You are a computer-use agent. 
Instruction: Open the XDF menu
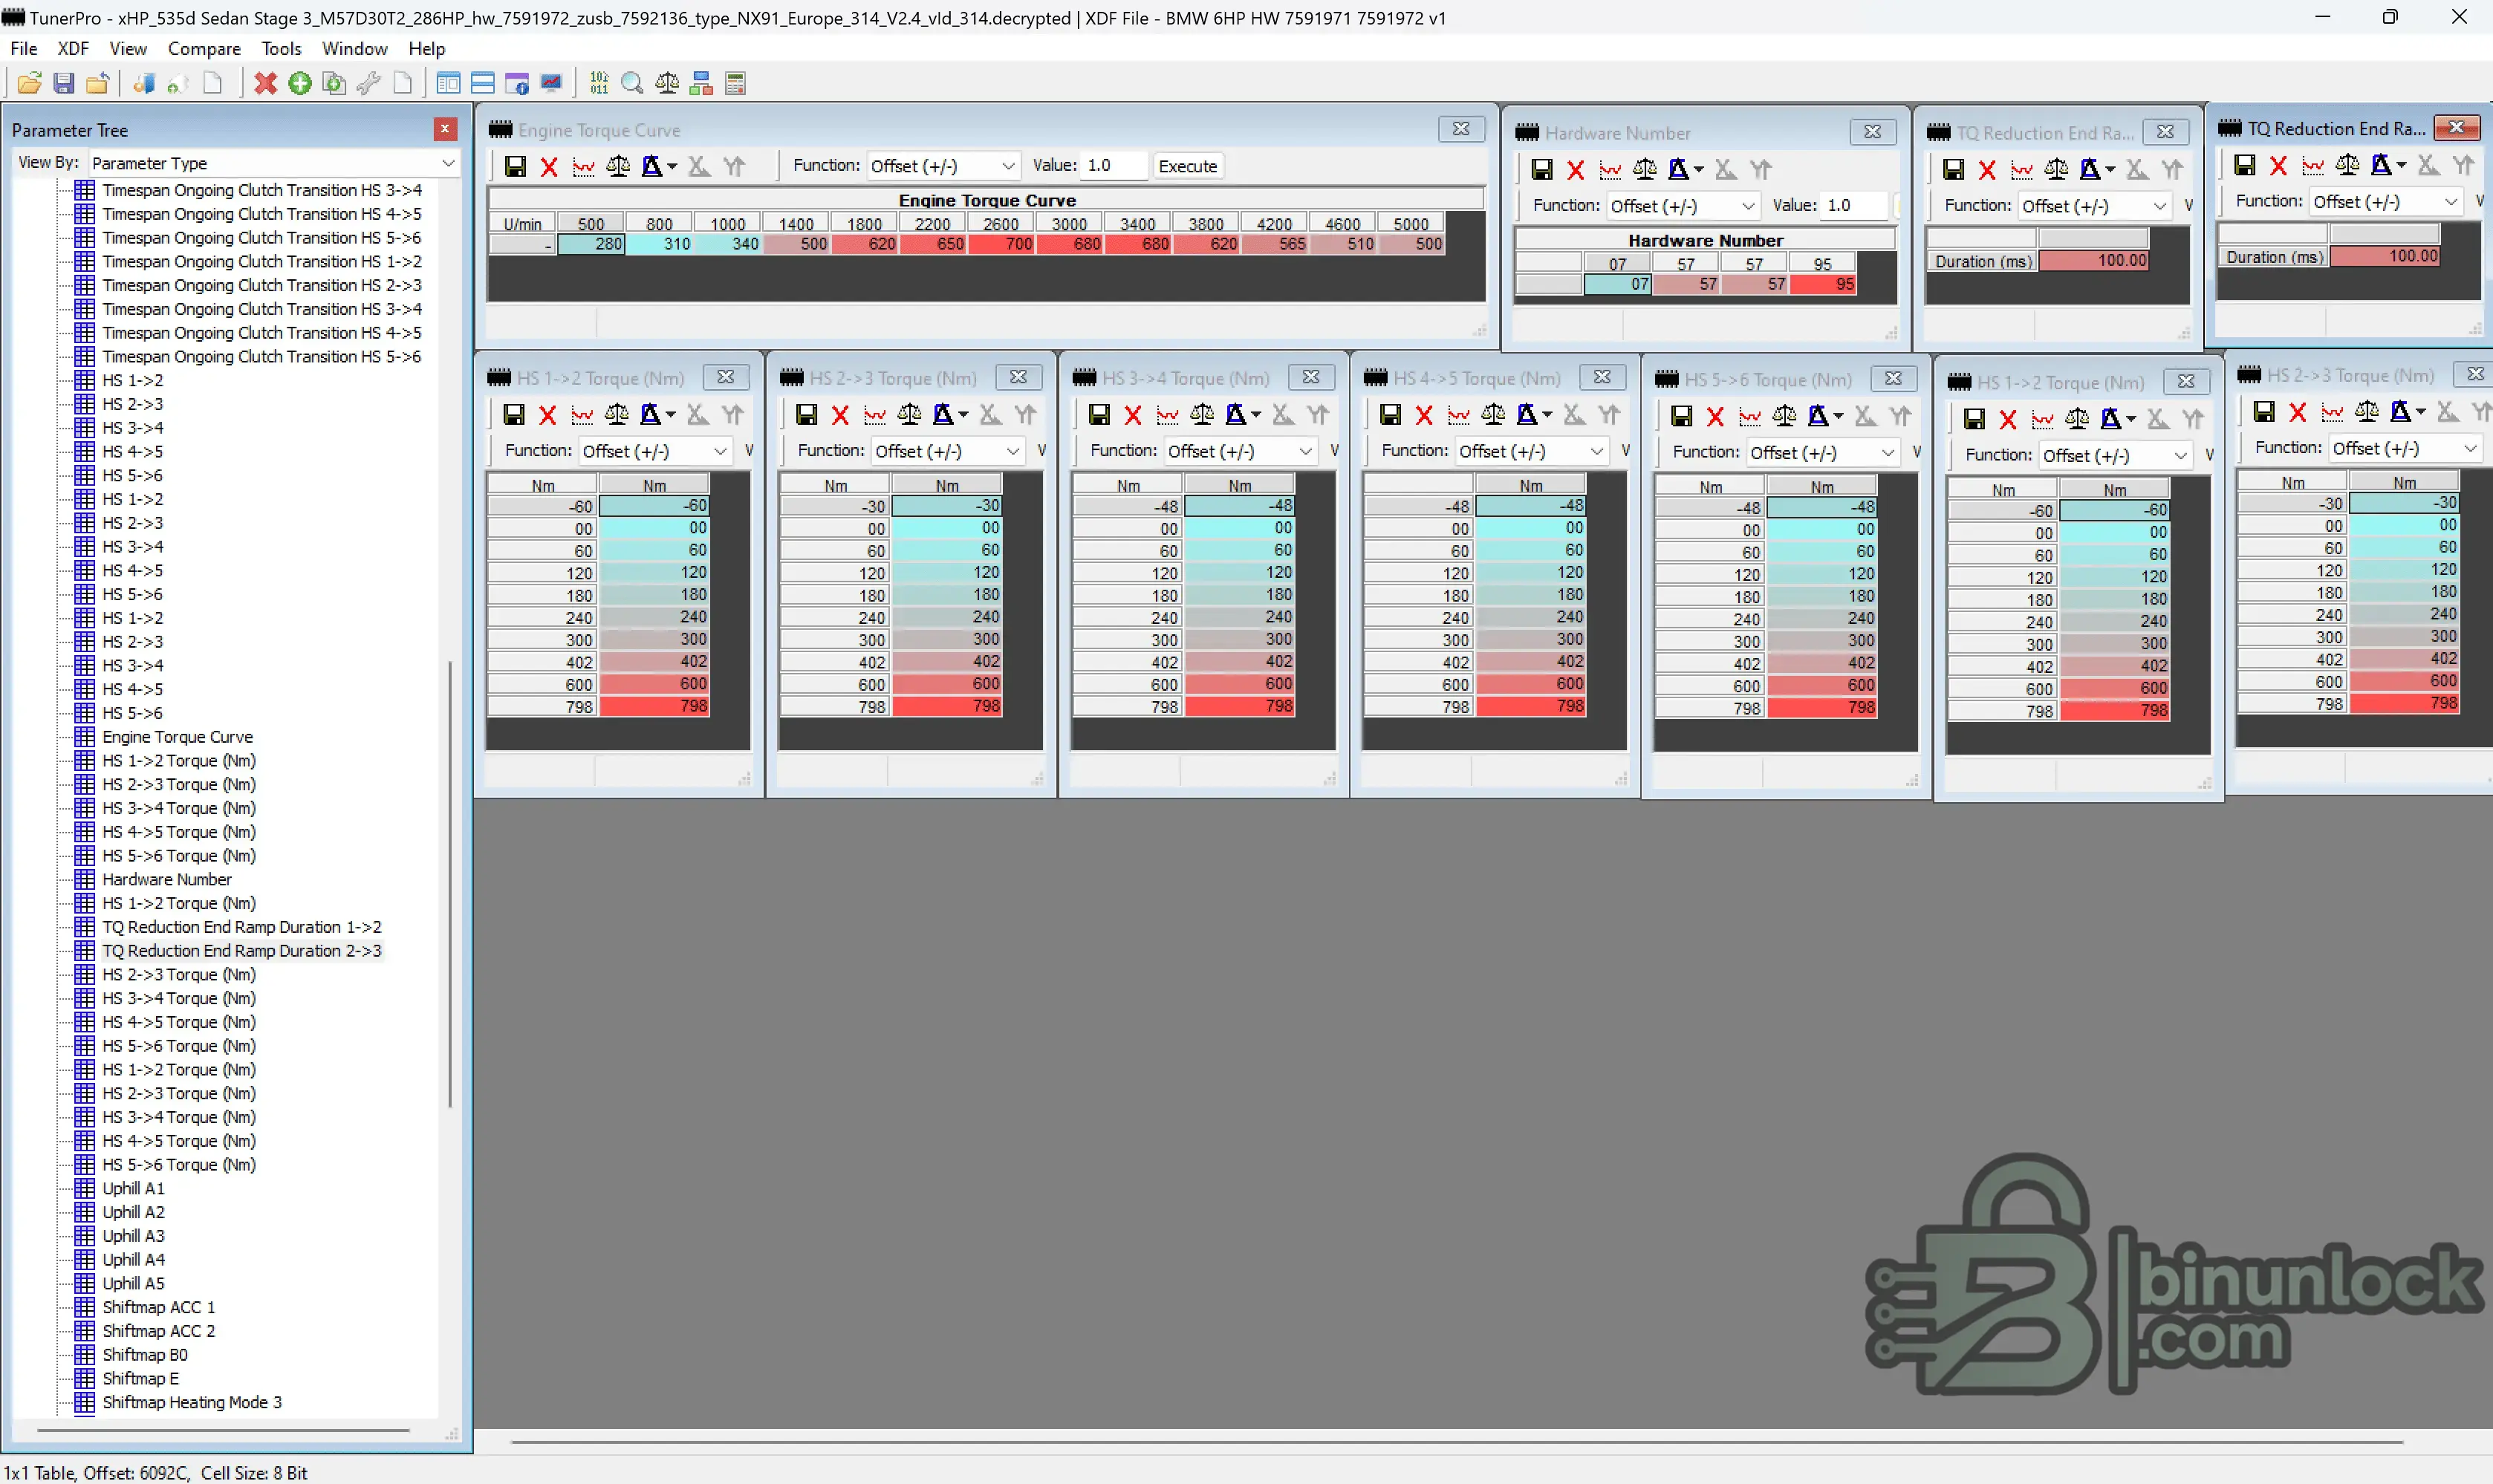coord(73,48)
